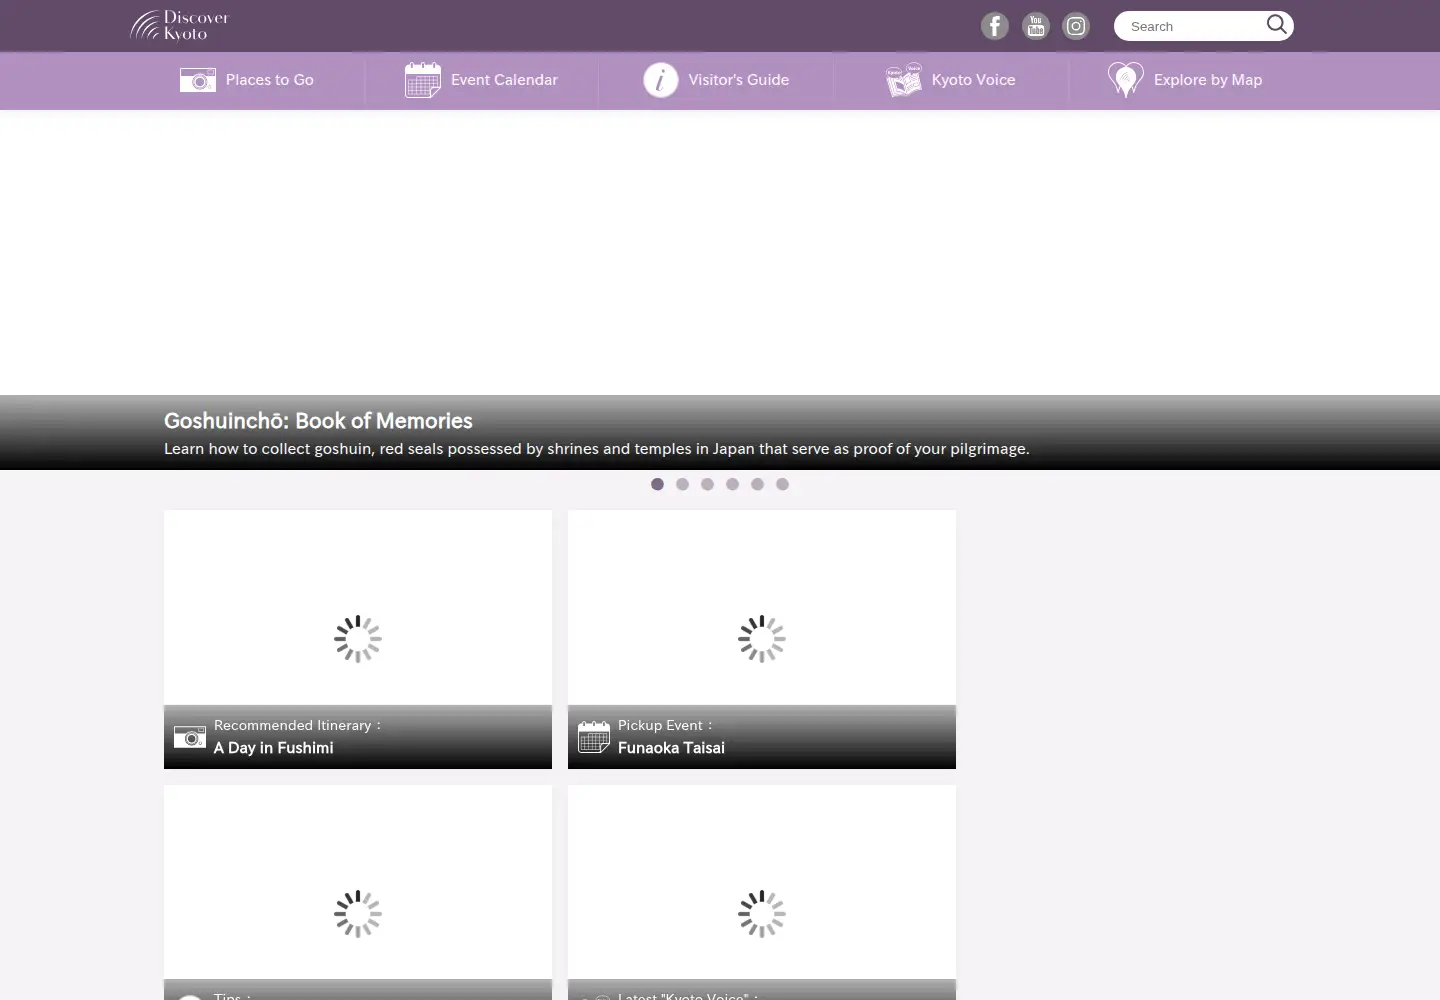
Task: Select the first carousel slide dot
Action: (x=657, y=484)
